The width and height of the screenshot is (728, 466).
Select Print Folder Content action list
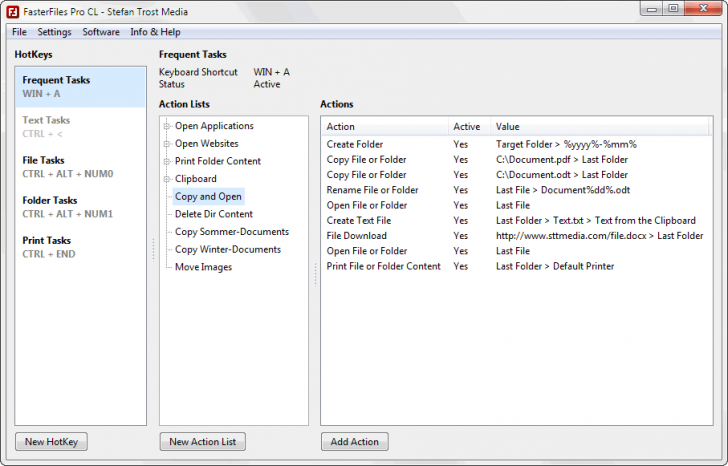218,161
